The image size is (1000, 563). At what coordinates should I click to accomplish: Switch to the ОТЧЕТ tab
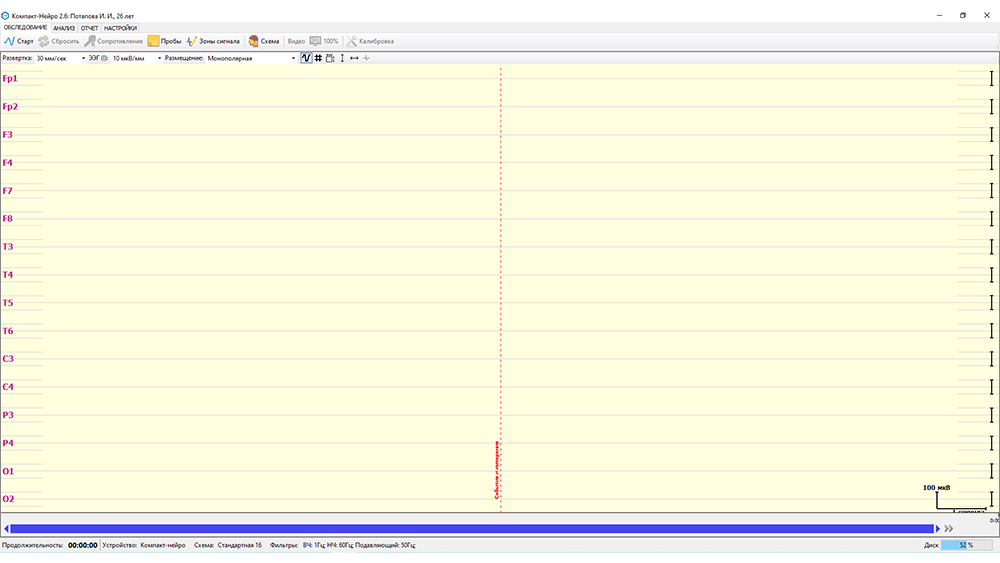(89, 28)
